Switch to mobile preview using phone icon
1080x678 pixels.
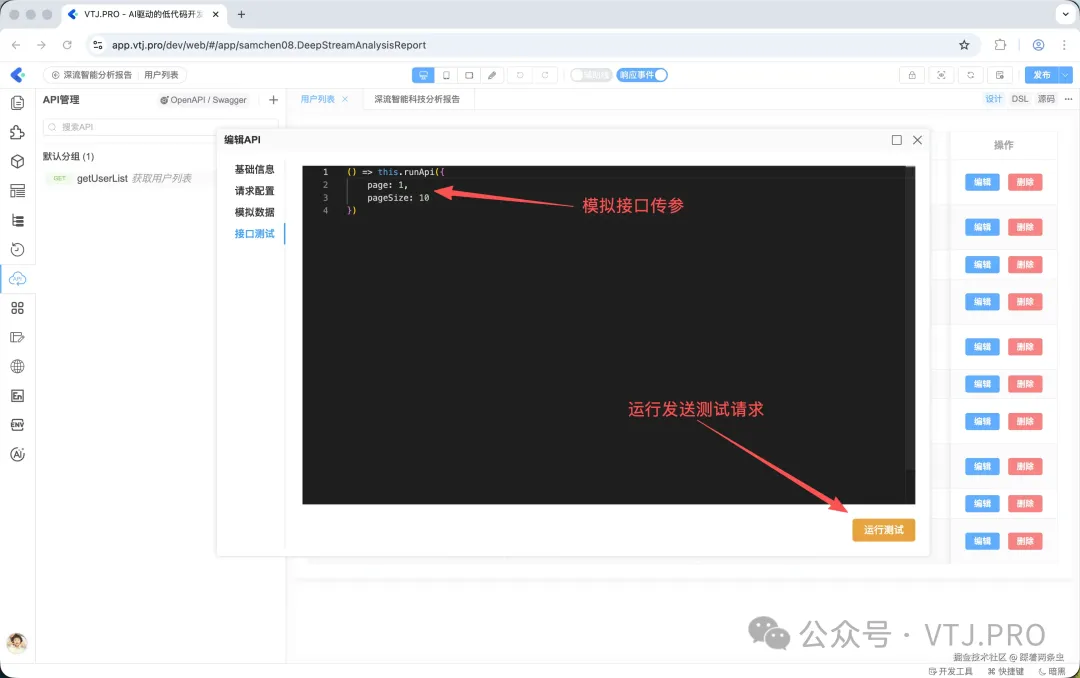[x=446, y=75]
